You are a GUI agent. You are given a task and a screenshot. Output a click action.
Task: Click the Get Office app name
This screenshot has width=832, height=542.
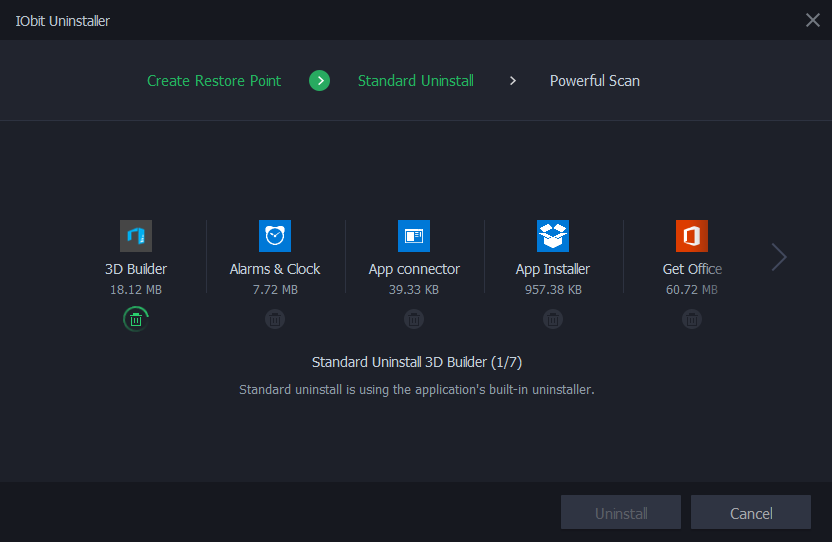pyautogui.click(x=692, y=269)
